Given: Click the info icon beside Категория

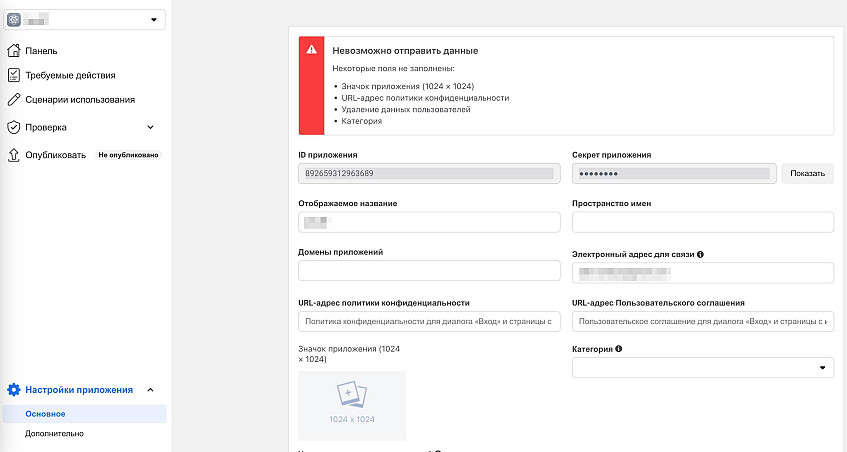Looking at the screenshot, I should pyautogui.click(x=619, y=349).
